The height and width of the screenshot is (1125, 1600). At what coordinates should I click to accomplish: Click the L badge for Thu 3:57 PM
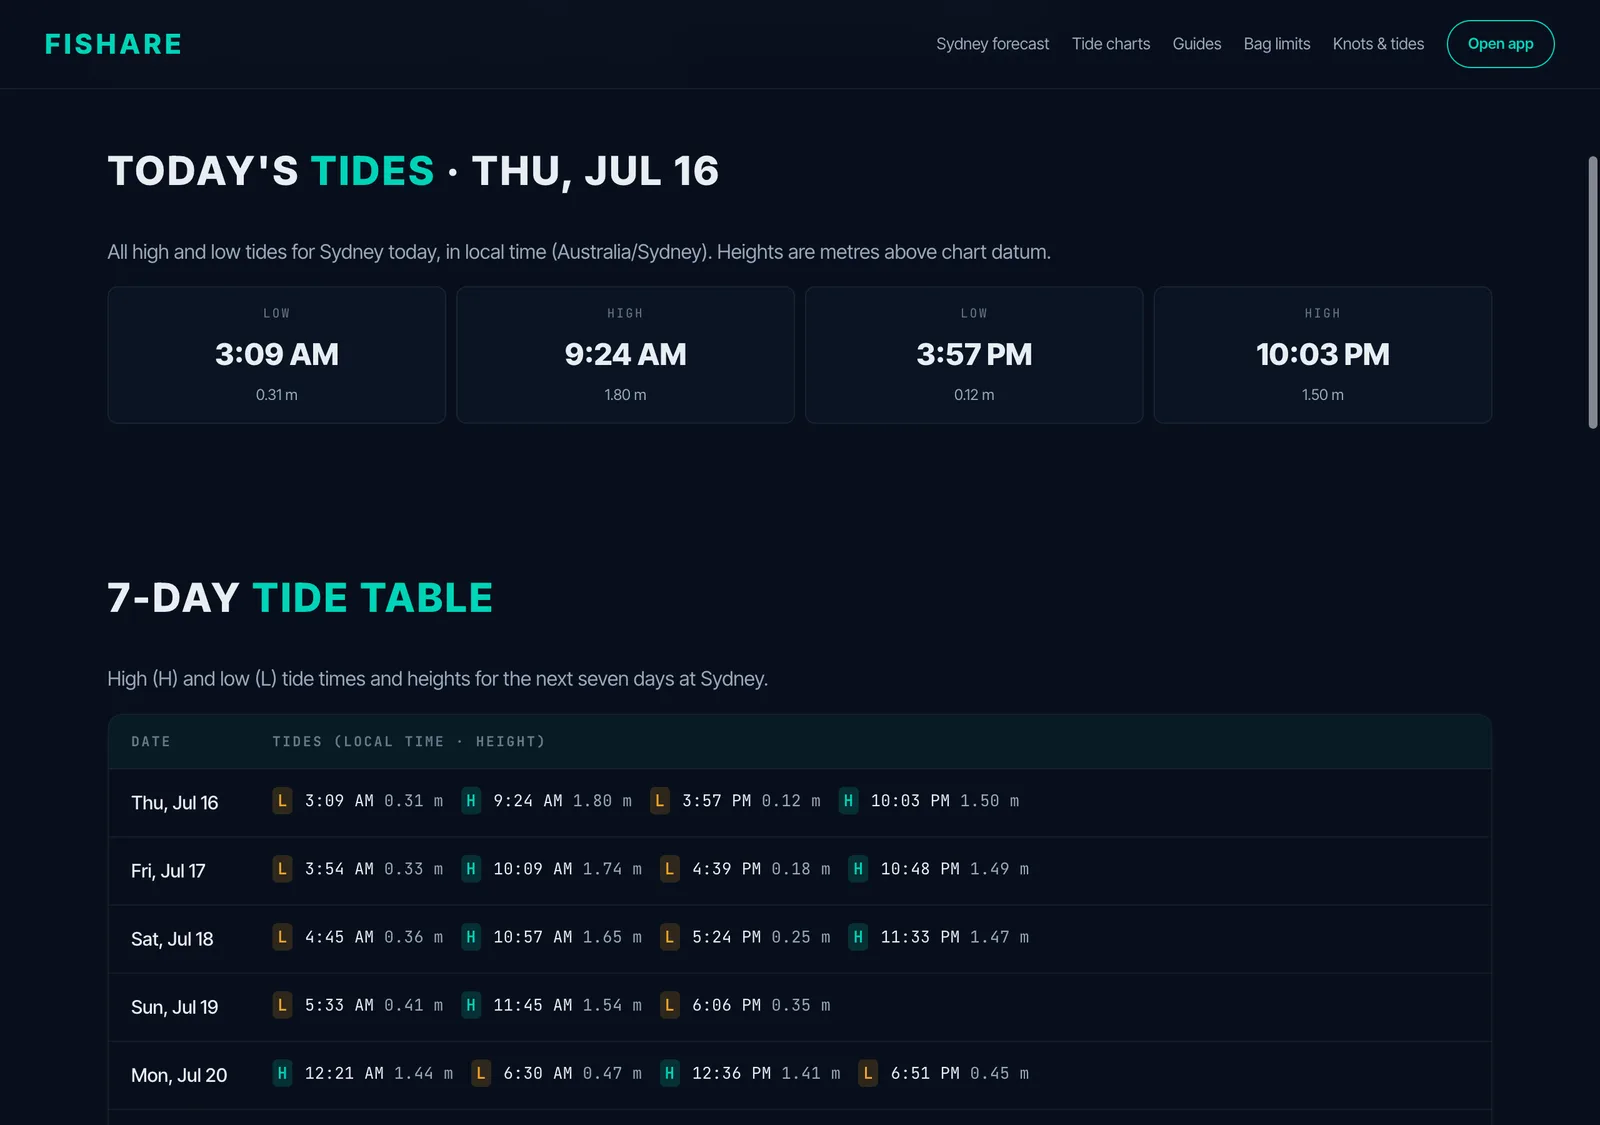tap(659, 801)
